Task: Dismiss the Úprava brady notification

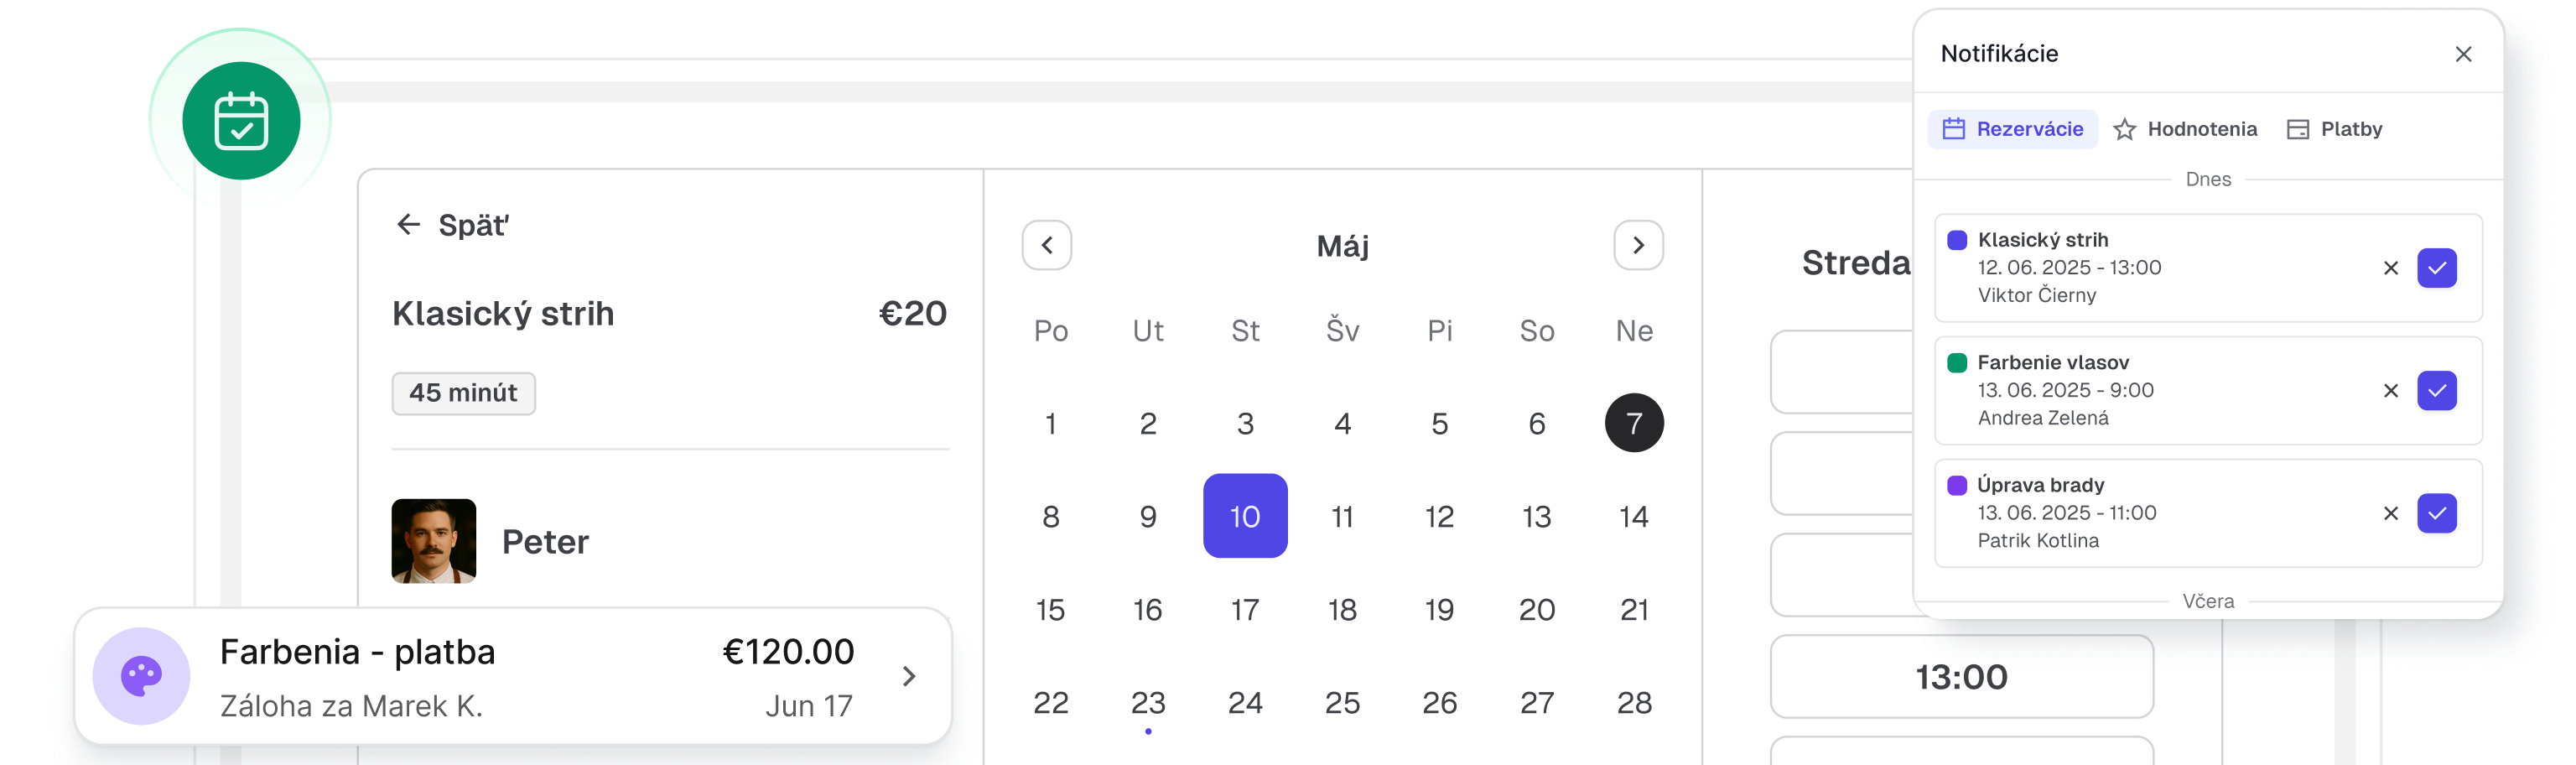Action: point(2391,513)
